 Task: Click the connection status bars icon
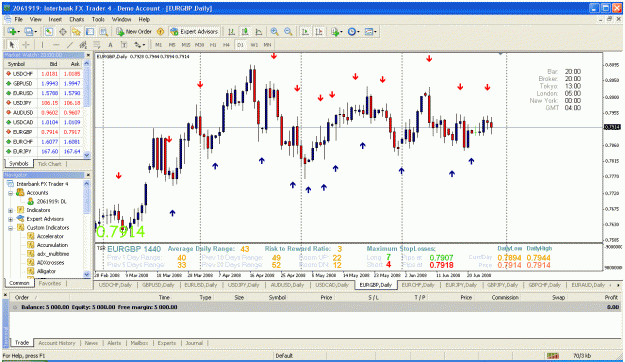tap(552, 356)
